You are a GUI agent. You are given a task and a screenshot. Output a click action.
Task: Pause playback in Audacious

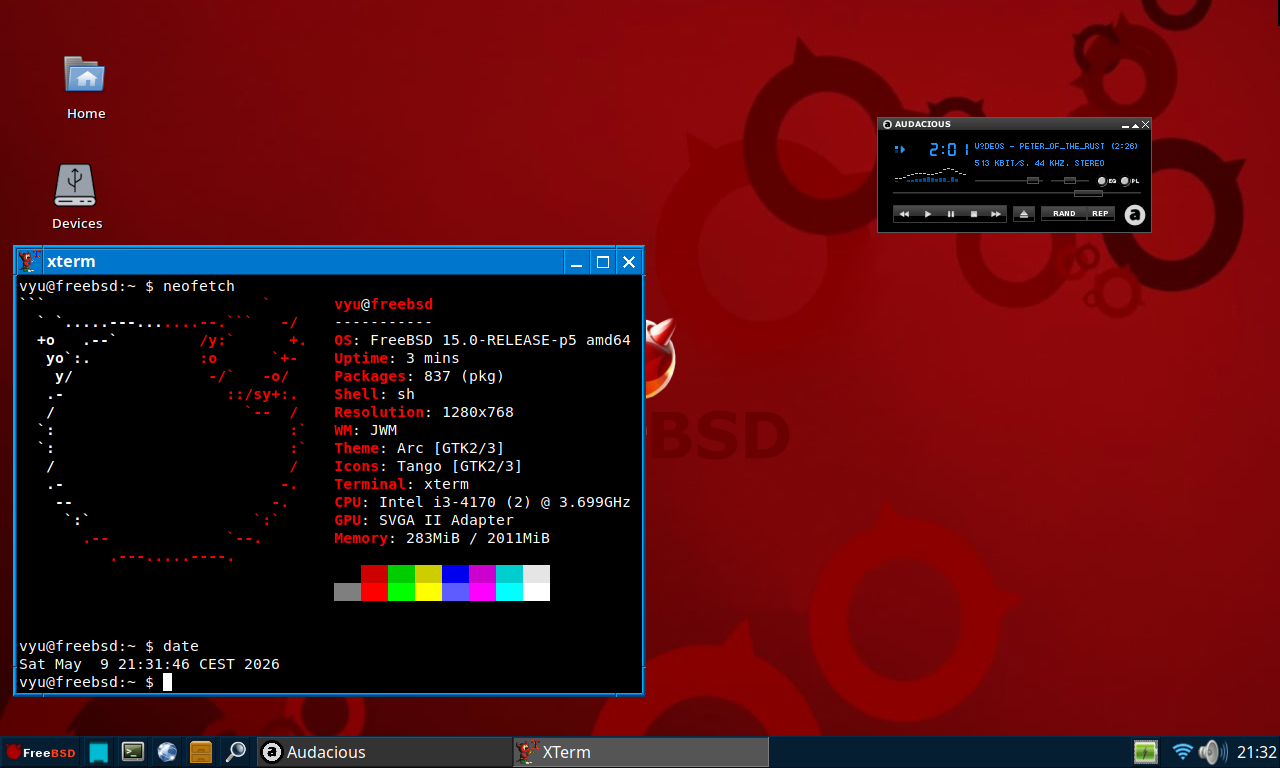coord(950,214)
